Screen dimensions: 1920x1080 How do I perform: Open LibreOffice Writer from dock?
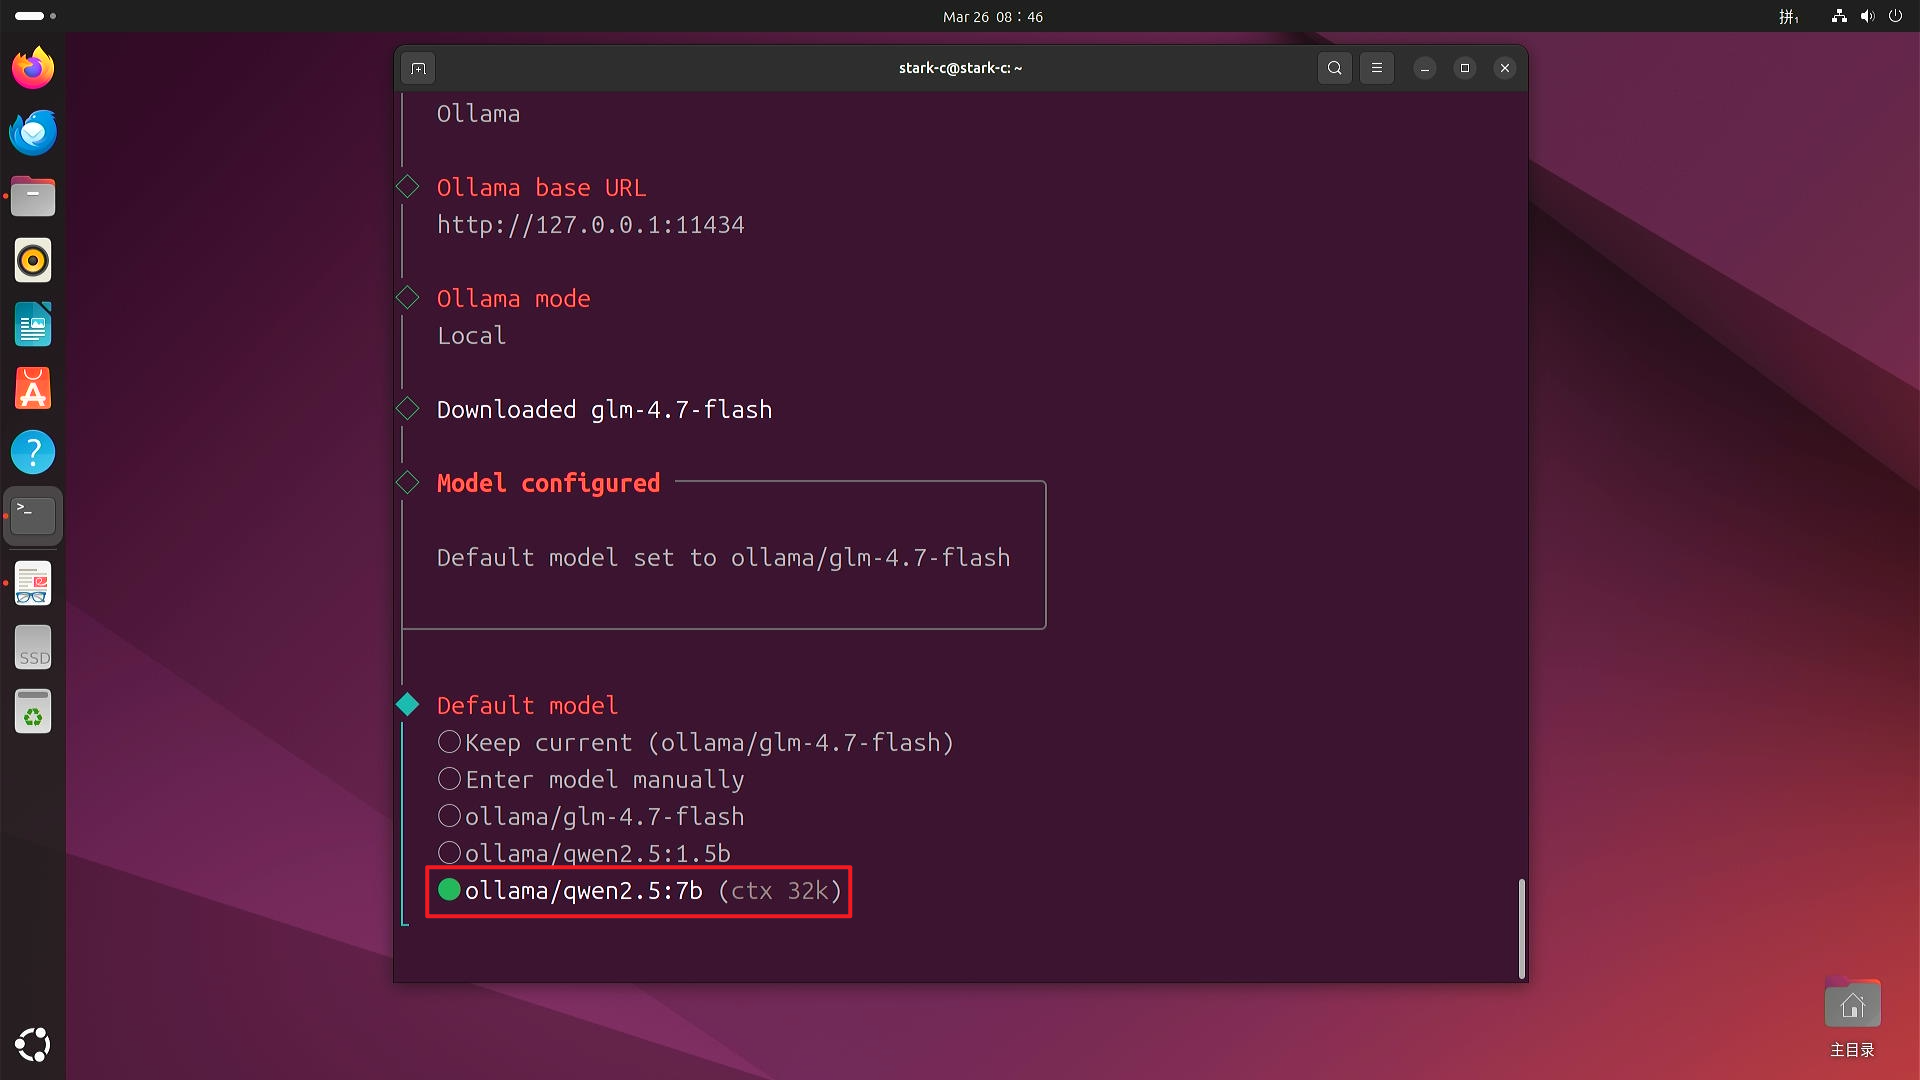[x=33, y=325]
